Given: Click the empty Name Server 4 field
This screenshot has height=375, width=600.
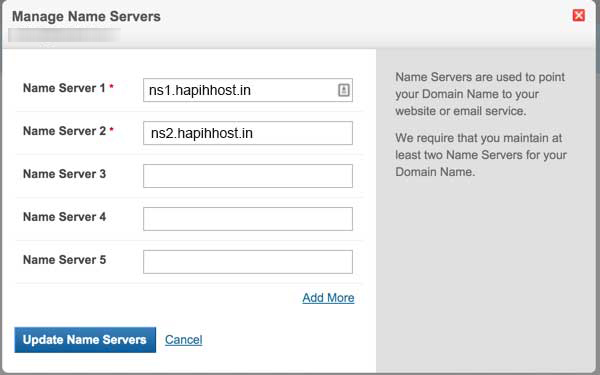Looking at the screenshot, I should click(248, 219).
